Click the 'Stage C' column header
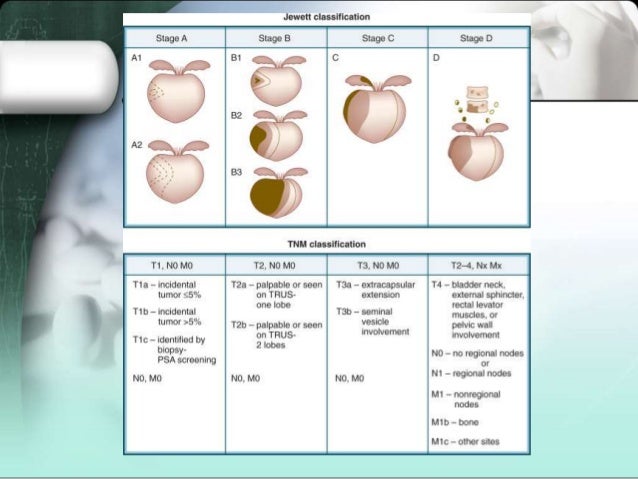The width and height of the screenshot is (638, 479). [x=378, y=38]
